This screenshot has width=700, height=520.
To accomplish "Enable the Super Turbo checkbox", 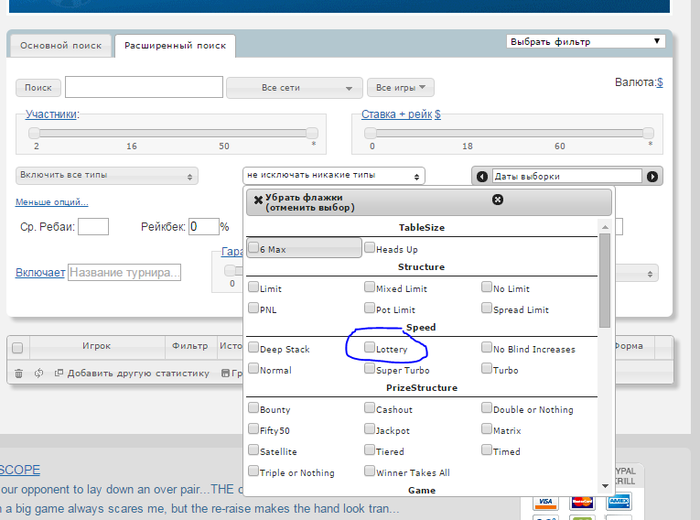I will pyautogui.click(x=369, y=368).
